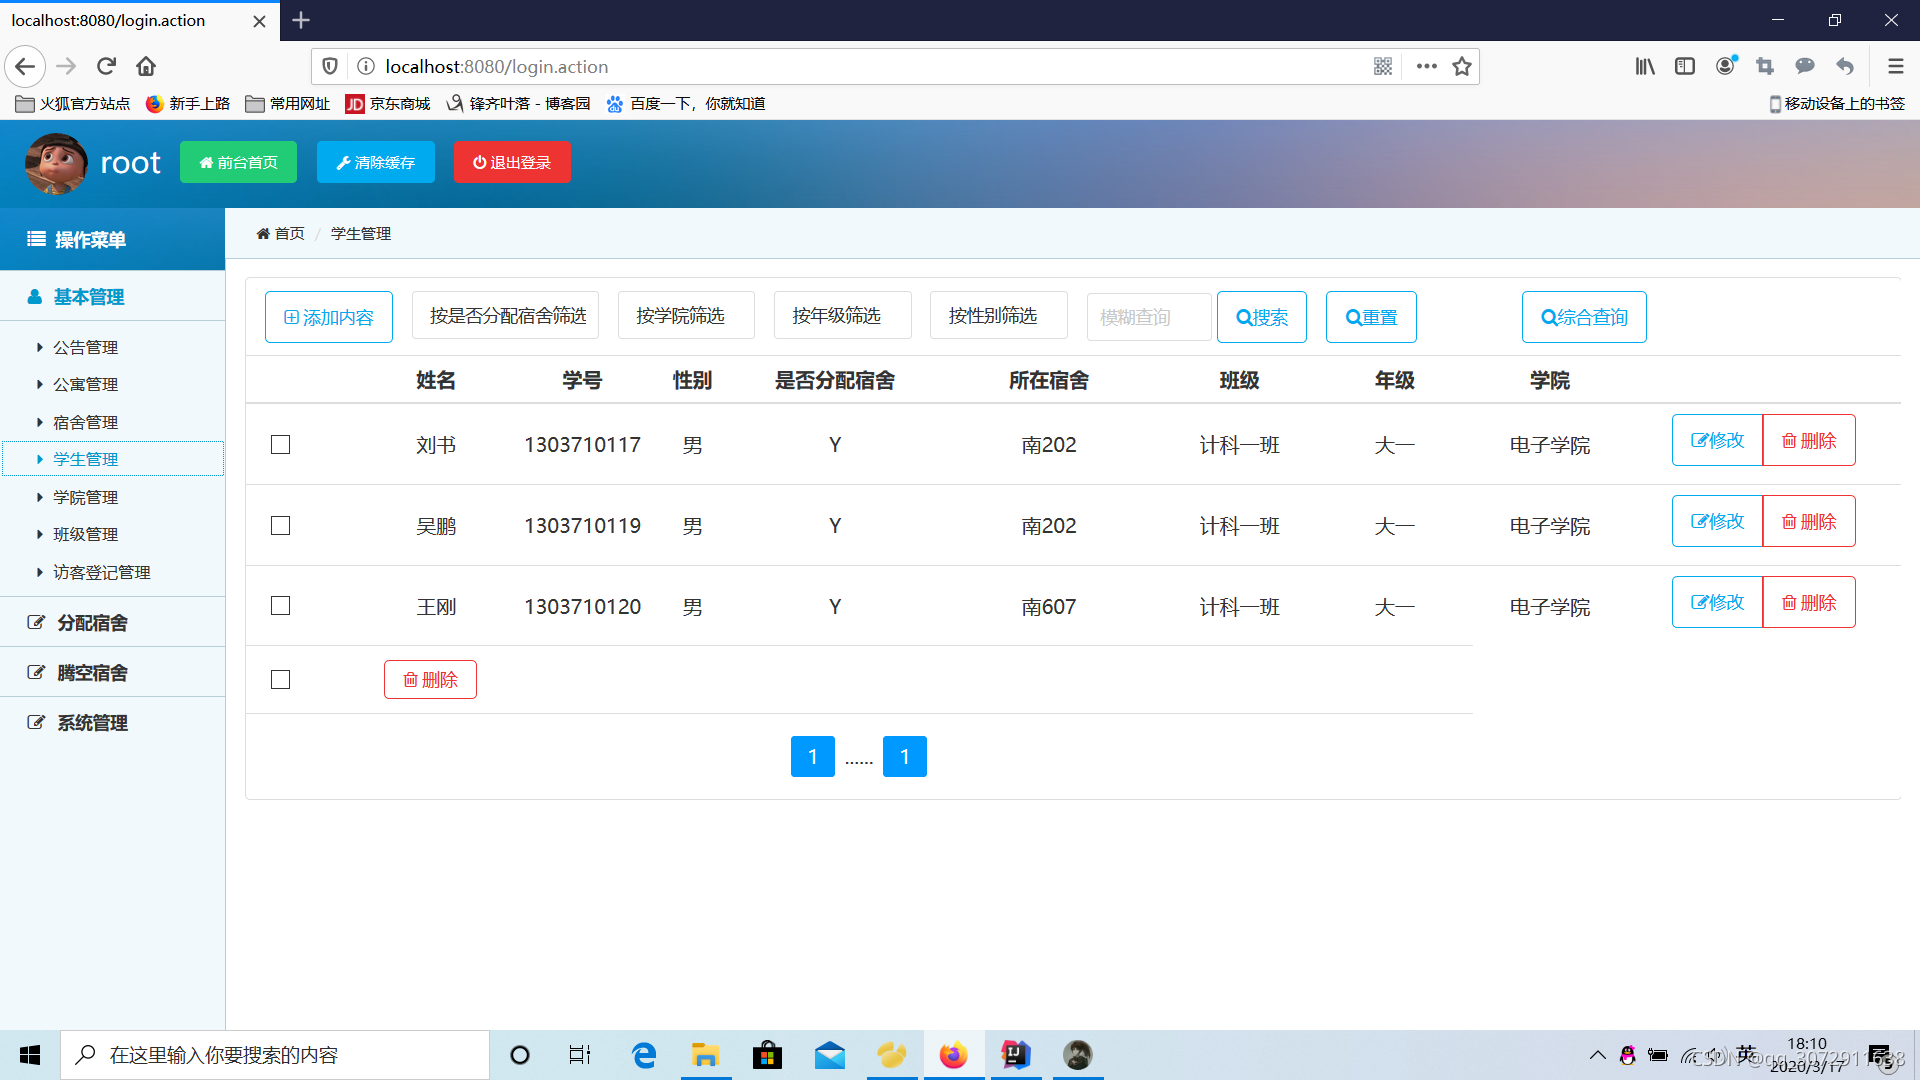Viewport: 1920px width, 1080px height.
Task: Tick the checkbox next to 王刚
Action: 280,606
